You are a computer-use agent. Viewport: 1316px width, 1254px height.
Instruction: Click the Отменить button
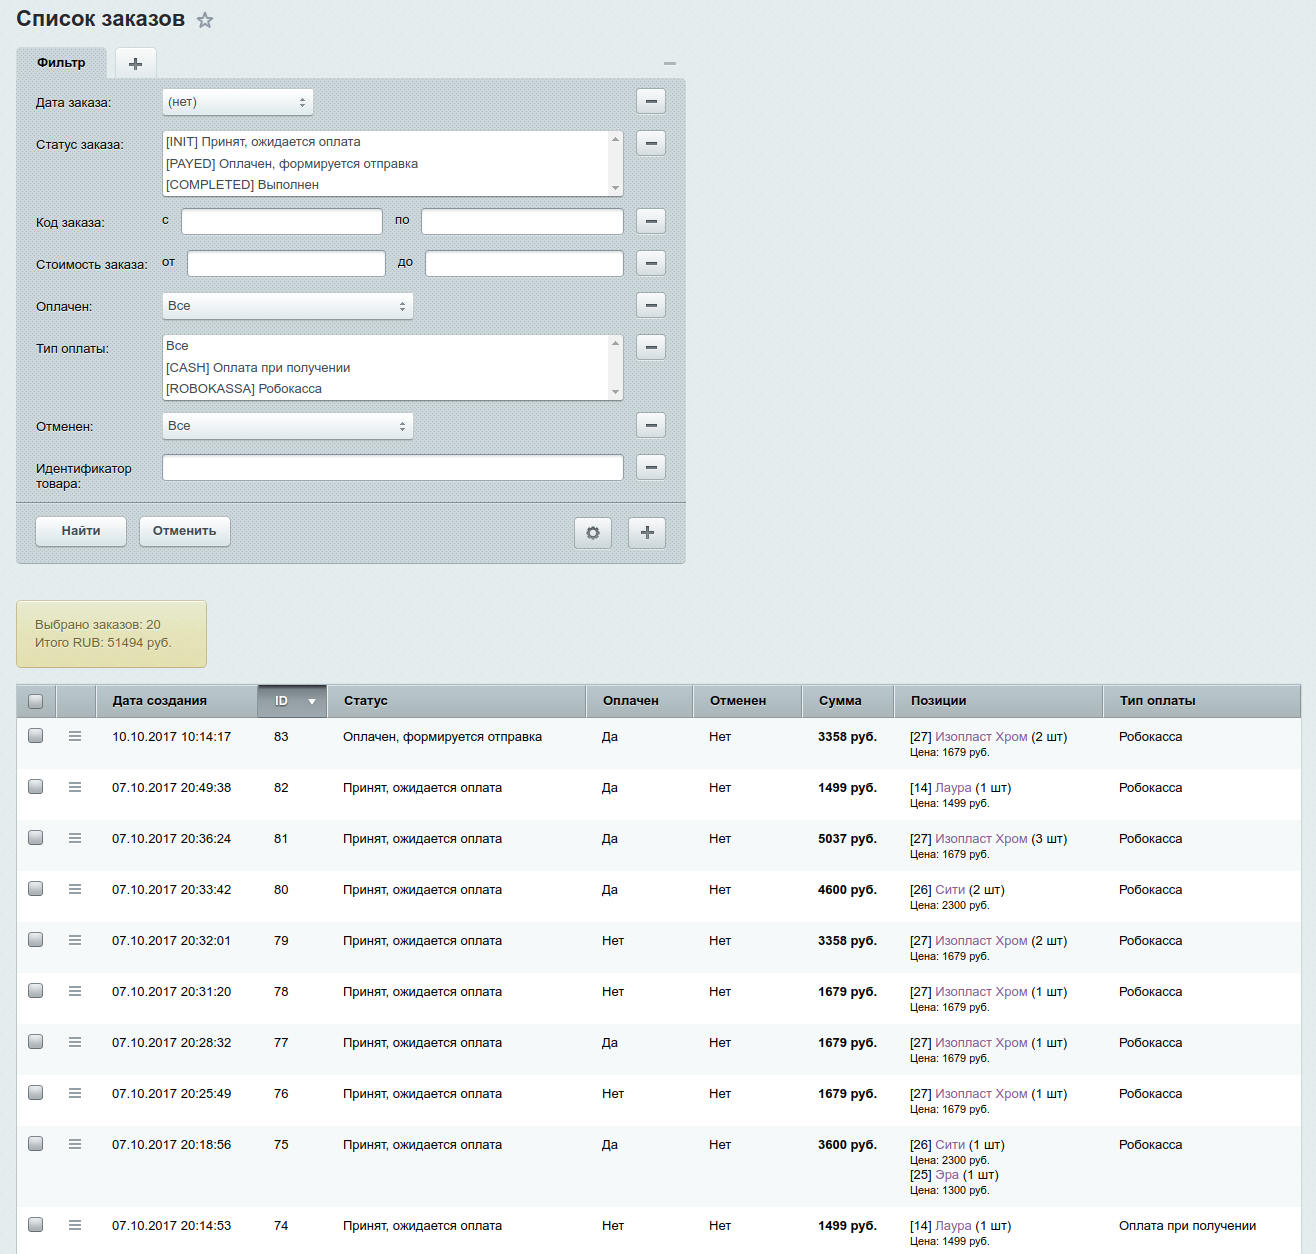(x=185, y=531)
